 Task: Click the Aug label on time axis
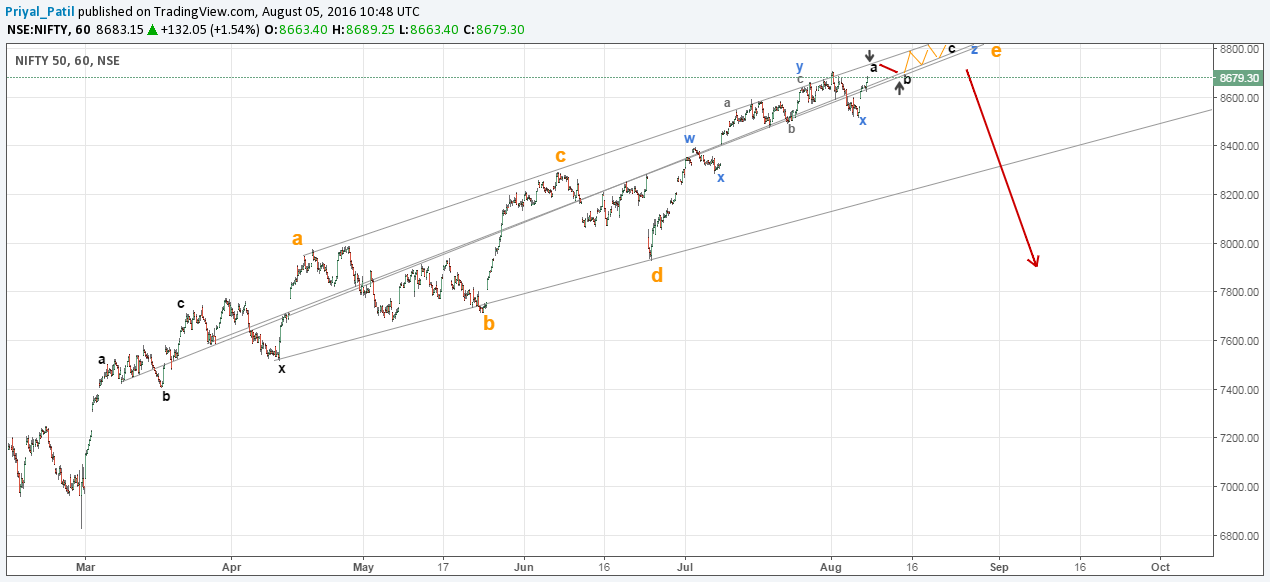point(832,565)
